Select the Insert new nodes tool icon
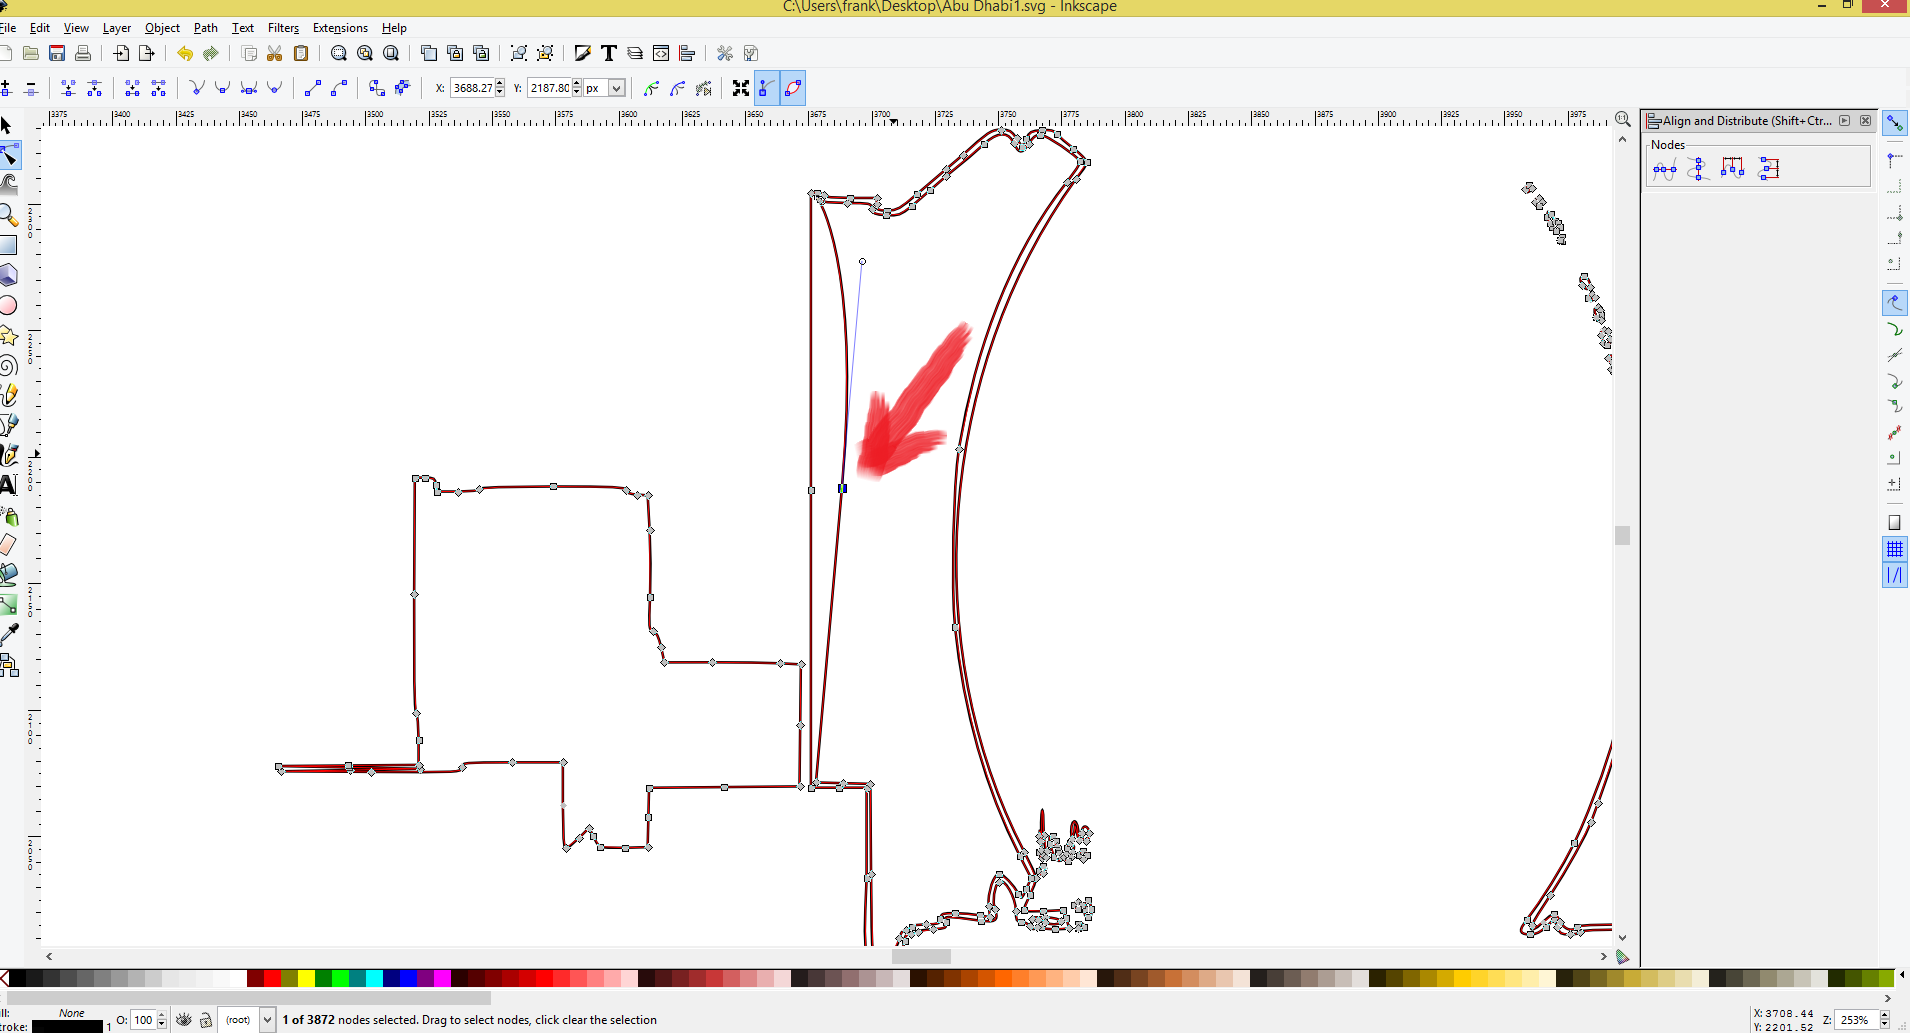The height and width of the screenshot is (1033, 1910). pyautogui.click(x=6, y=88)
